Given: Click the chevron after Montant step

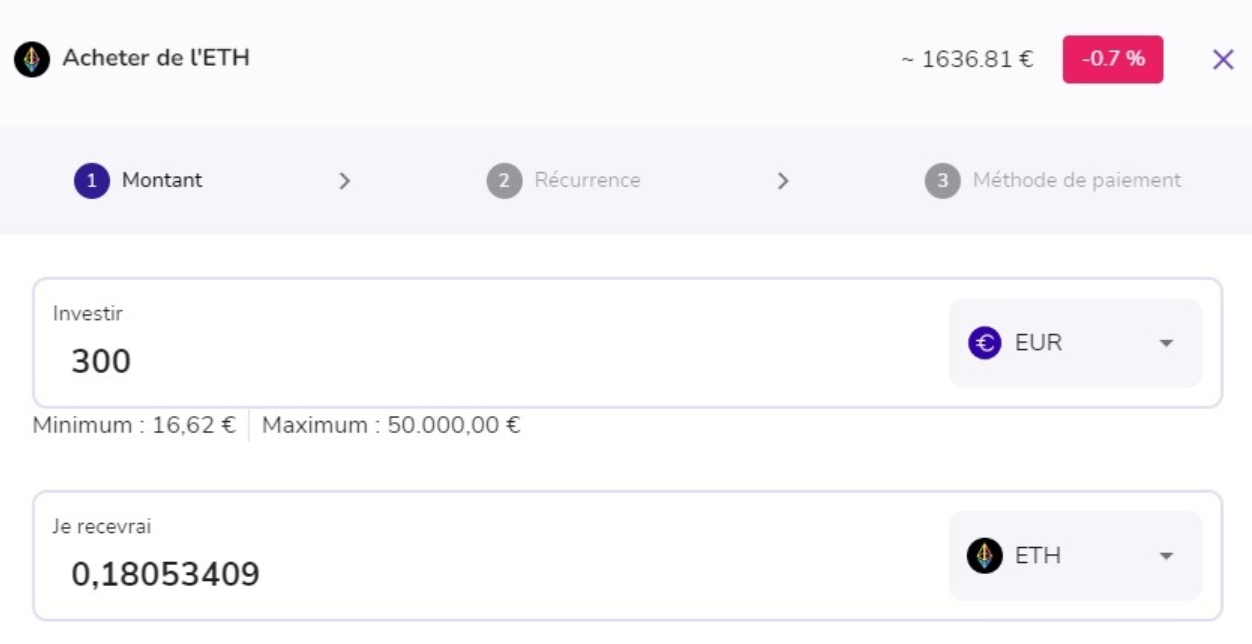Looking at the screenshot, I should 345,181.
